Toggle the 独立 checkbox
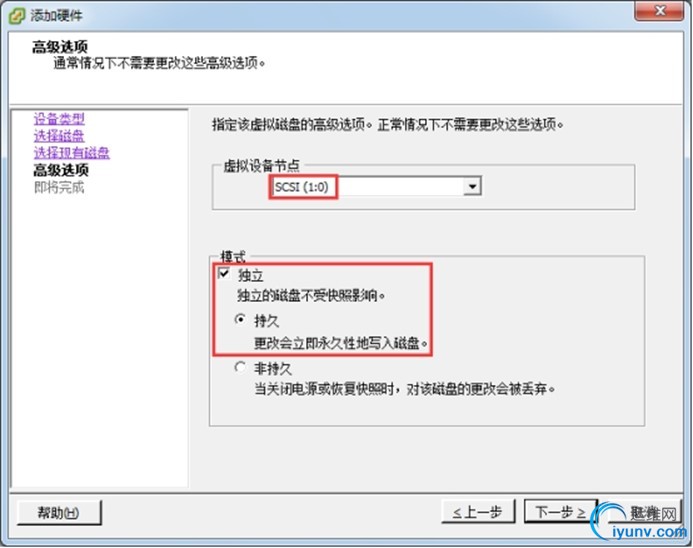This screenshot has height=548, width=693. point(224,274)
